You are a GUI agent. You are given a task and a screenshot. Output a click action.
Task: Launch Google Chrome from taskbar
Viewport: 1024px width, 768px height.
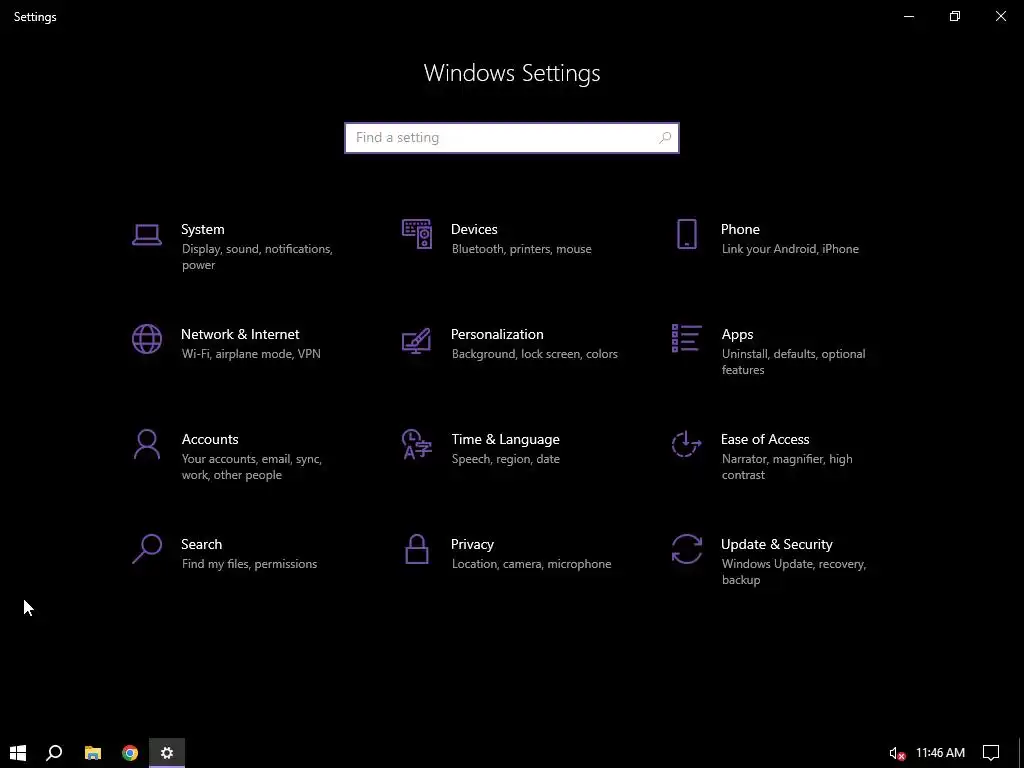(x=130, y=753)
